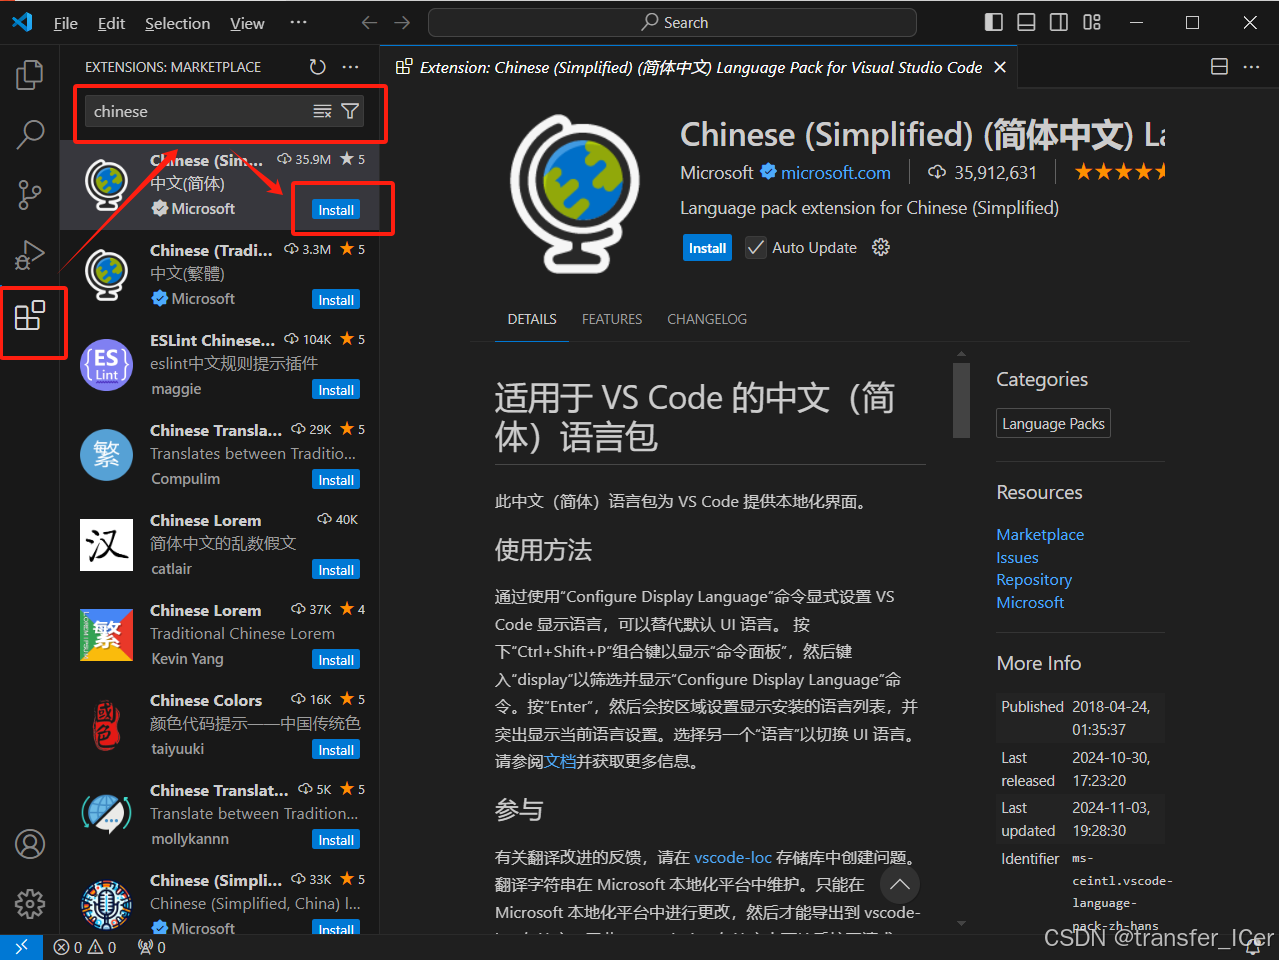Clear the extension search results icon
1279x960 pixels.
click(x=324, y=111)
